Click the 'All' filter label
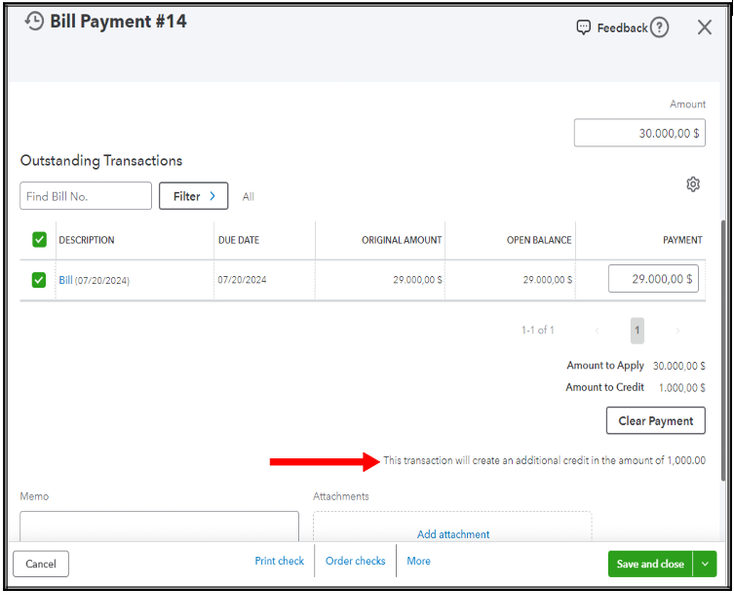Image resolution: width=734 pixels, height=595 pixels. click(248, 197)
